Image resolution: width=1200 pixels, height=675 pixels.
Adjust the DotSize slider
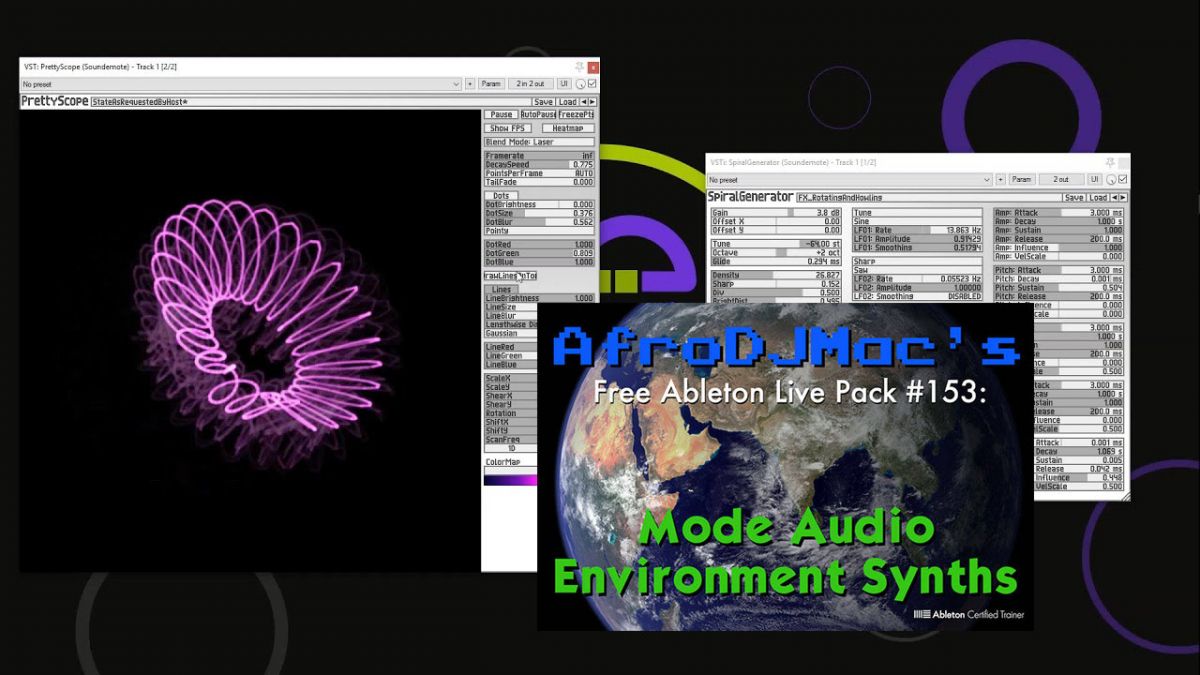[x=540, y=213]
